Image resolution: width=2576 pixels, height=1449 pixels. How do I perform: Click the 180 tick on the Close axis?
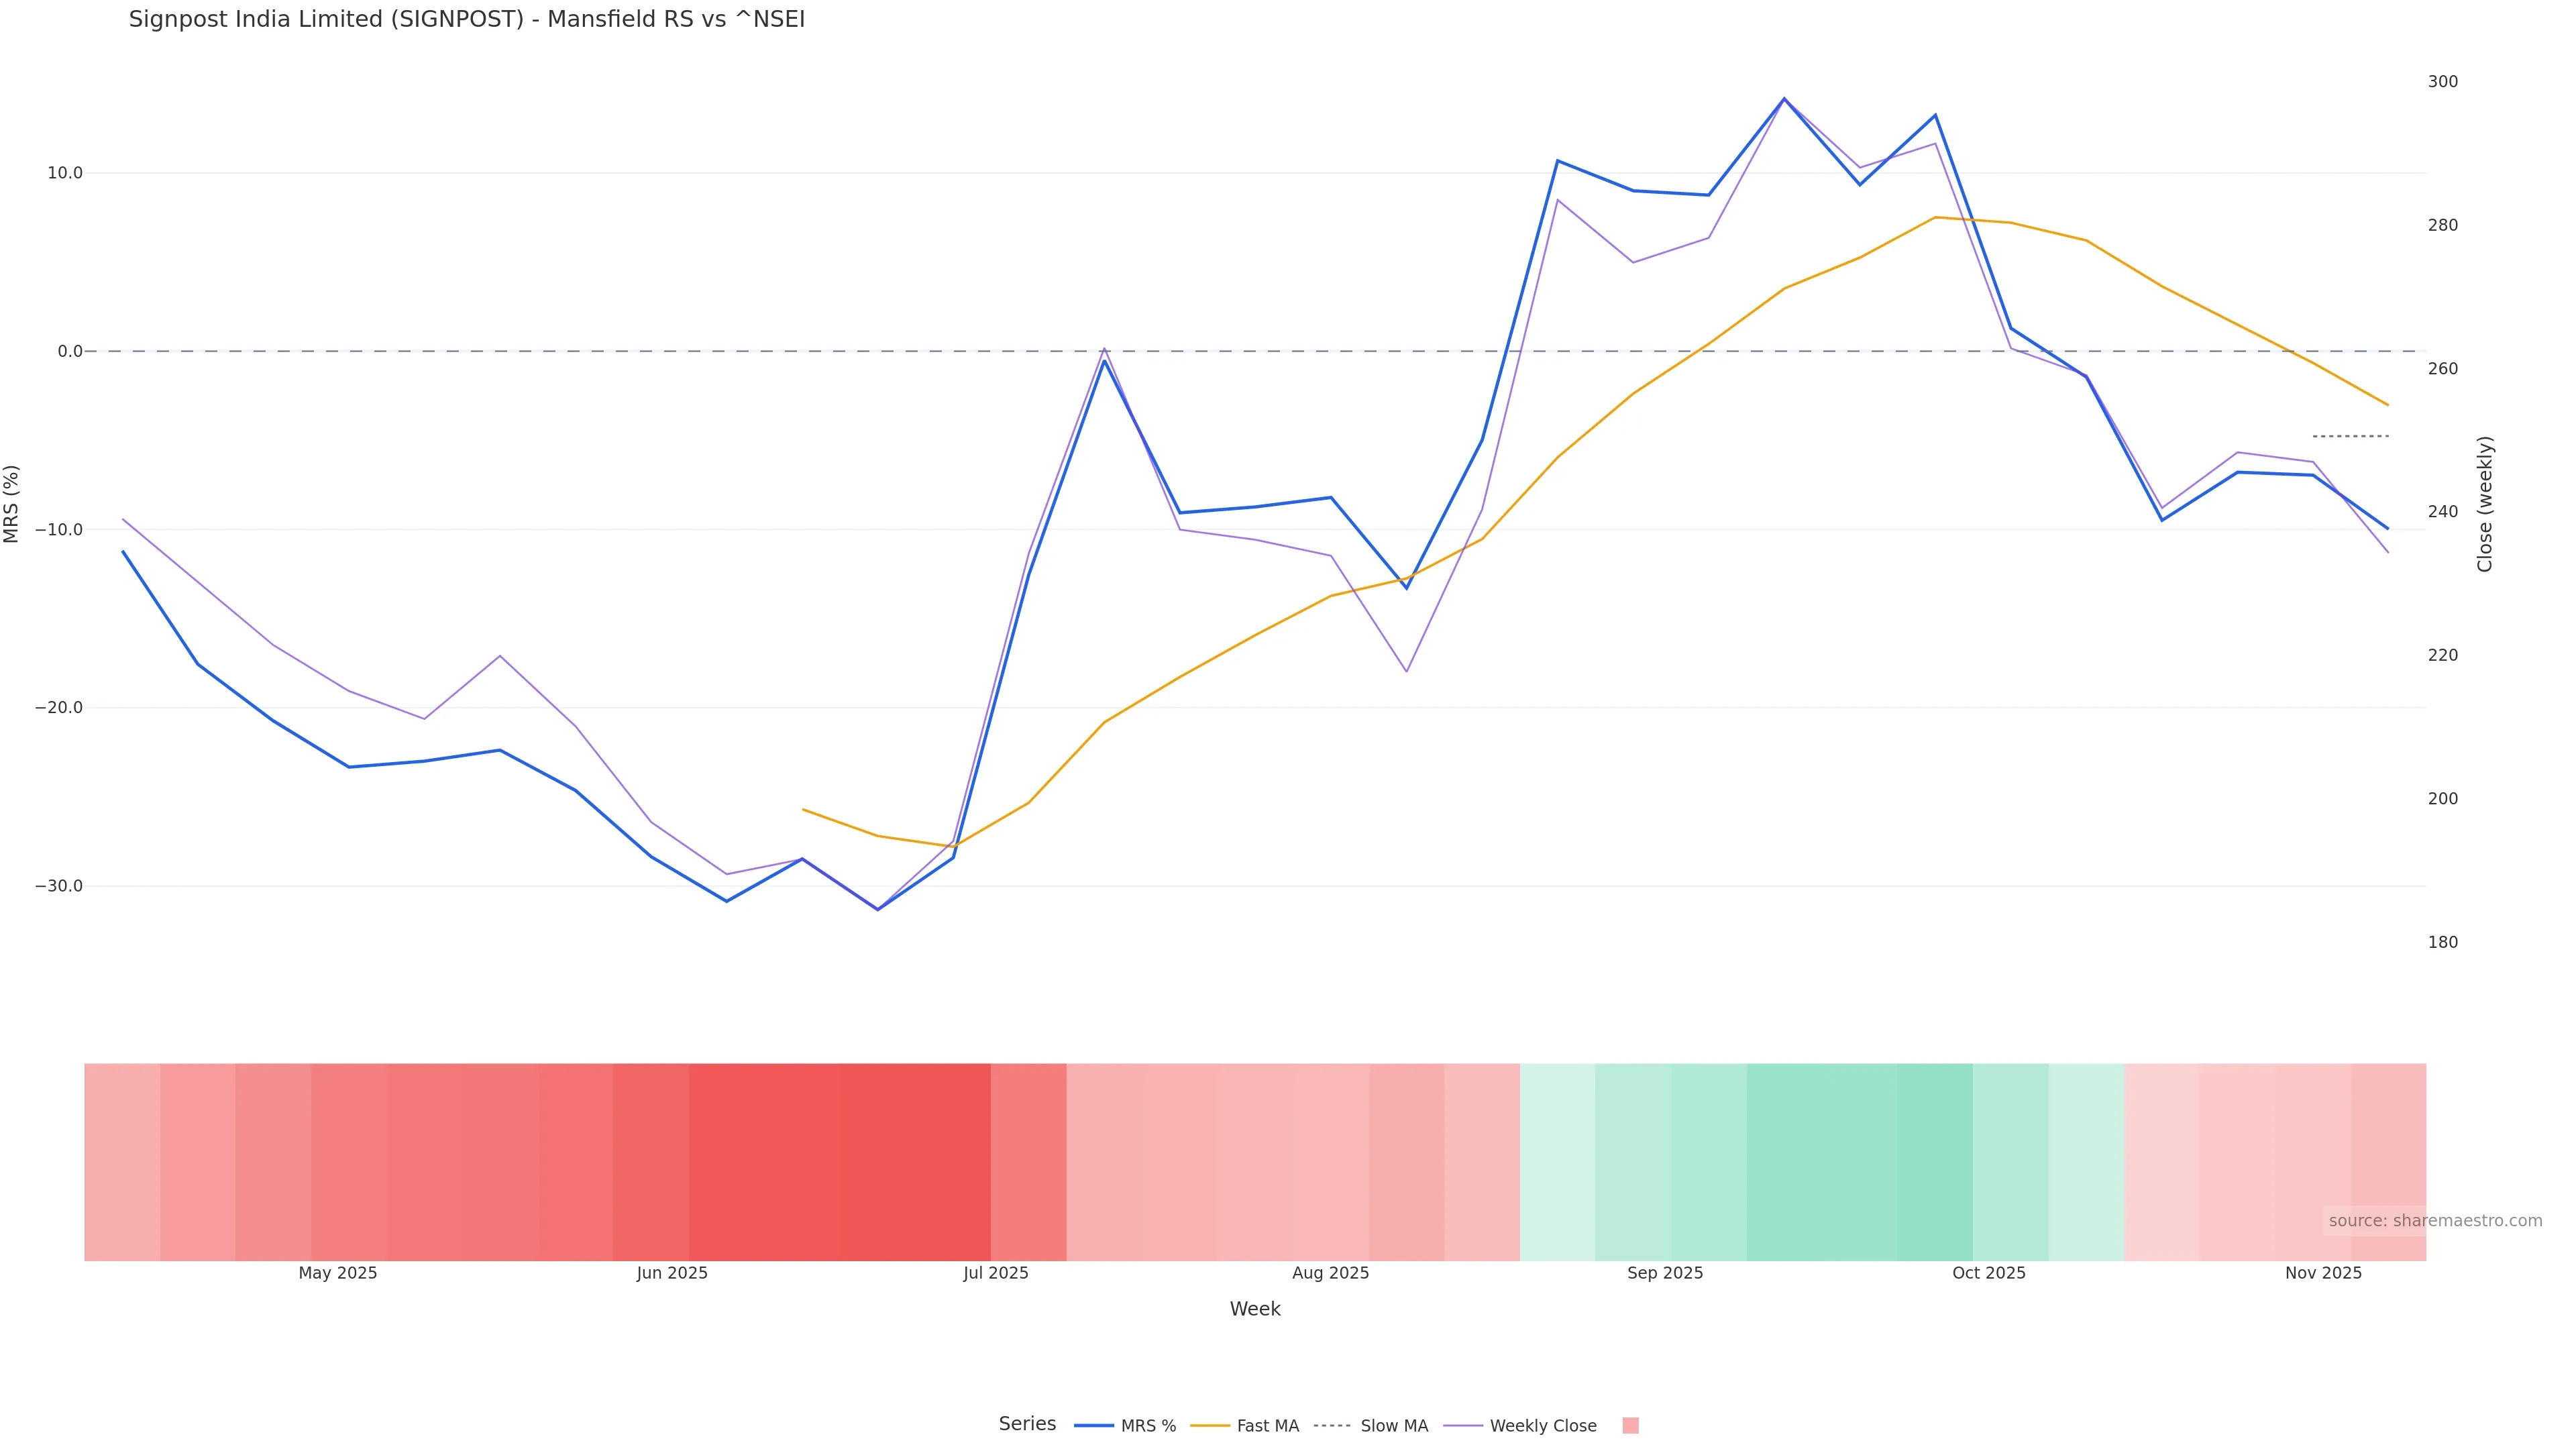[2442, 942]
